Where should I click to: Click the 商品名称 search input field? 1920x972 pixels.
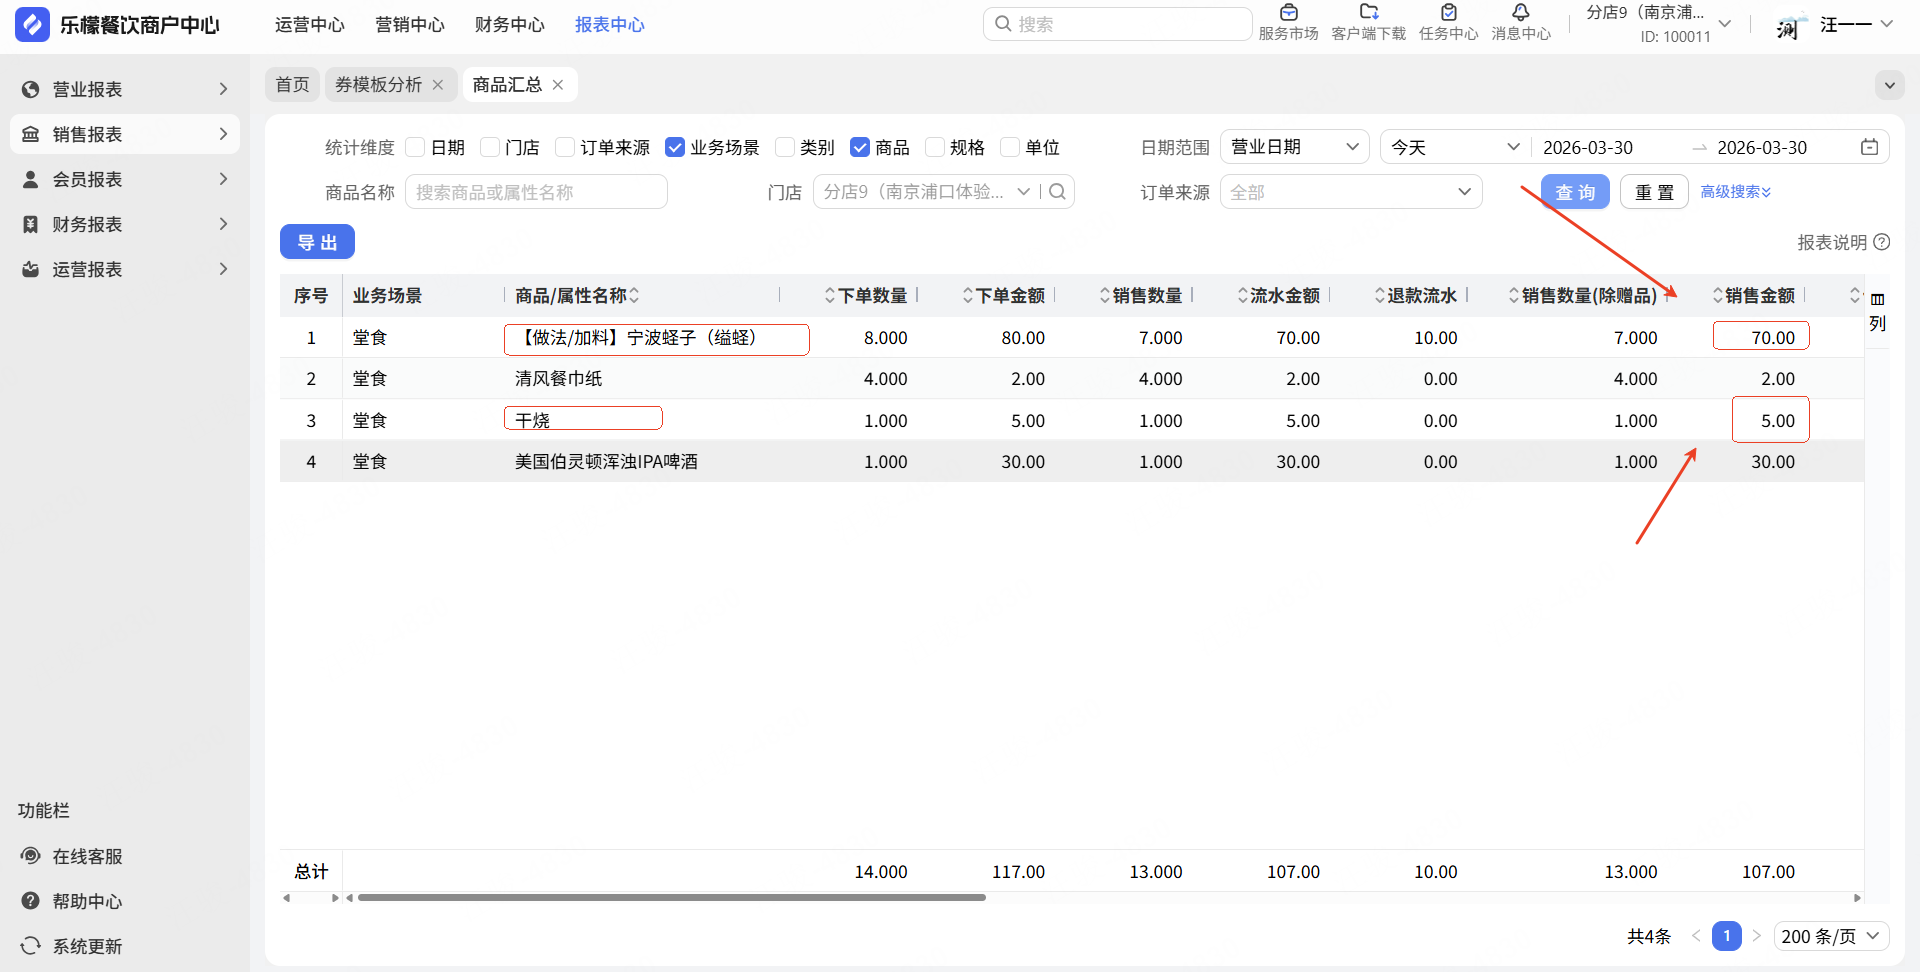tap(536, 192)
